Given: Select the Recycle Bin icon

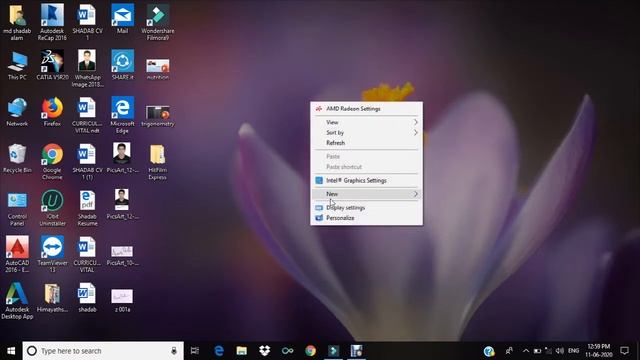Looking at the screenshot, I should point(17,158).
